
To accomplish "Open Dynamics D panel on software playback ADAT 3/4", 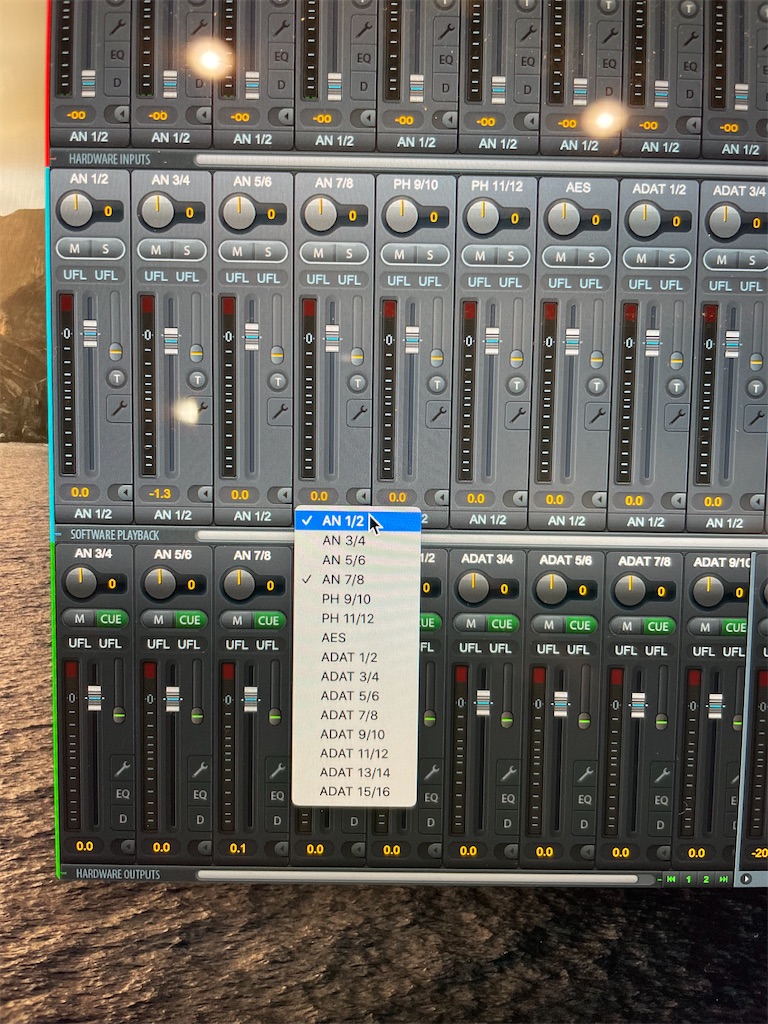I will pos(507,824).
